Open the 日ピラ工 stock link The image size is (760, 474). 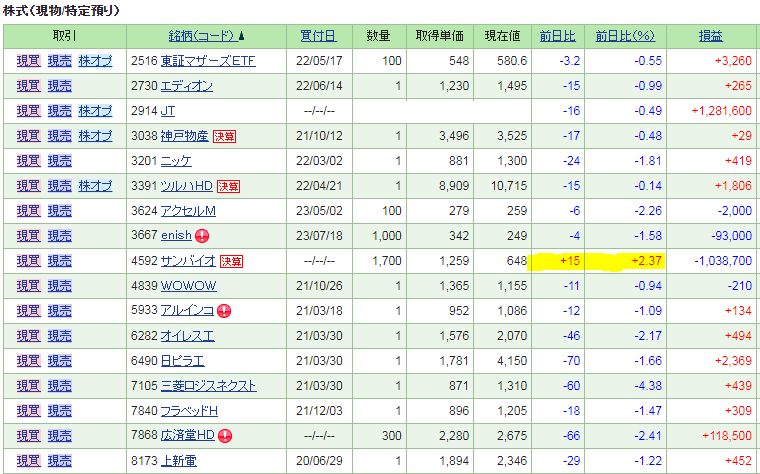tap(182, 361)
